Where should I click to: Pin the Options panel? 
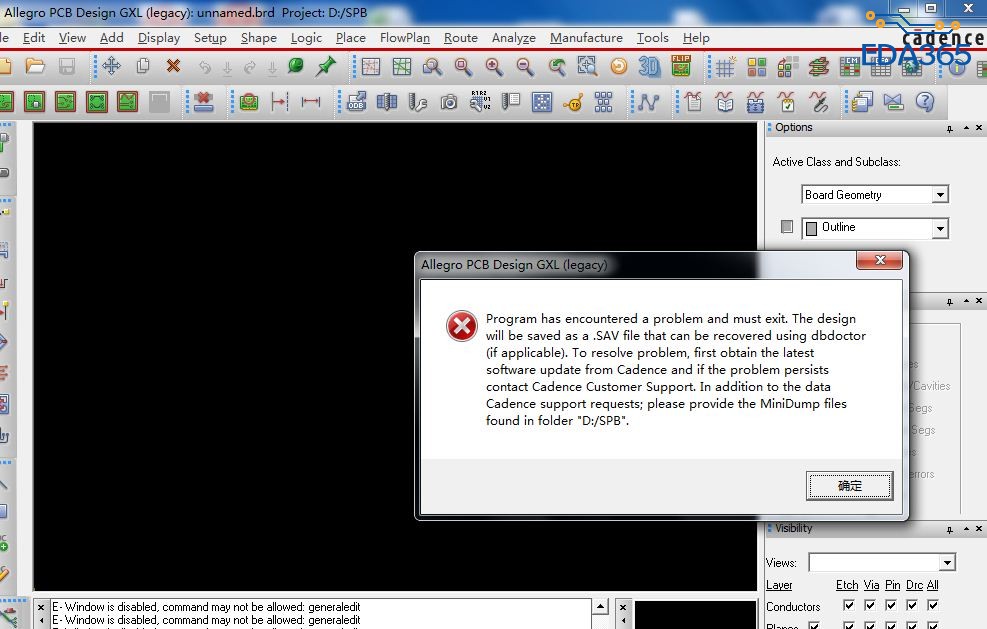point(950,128)
